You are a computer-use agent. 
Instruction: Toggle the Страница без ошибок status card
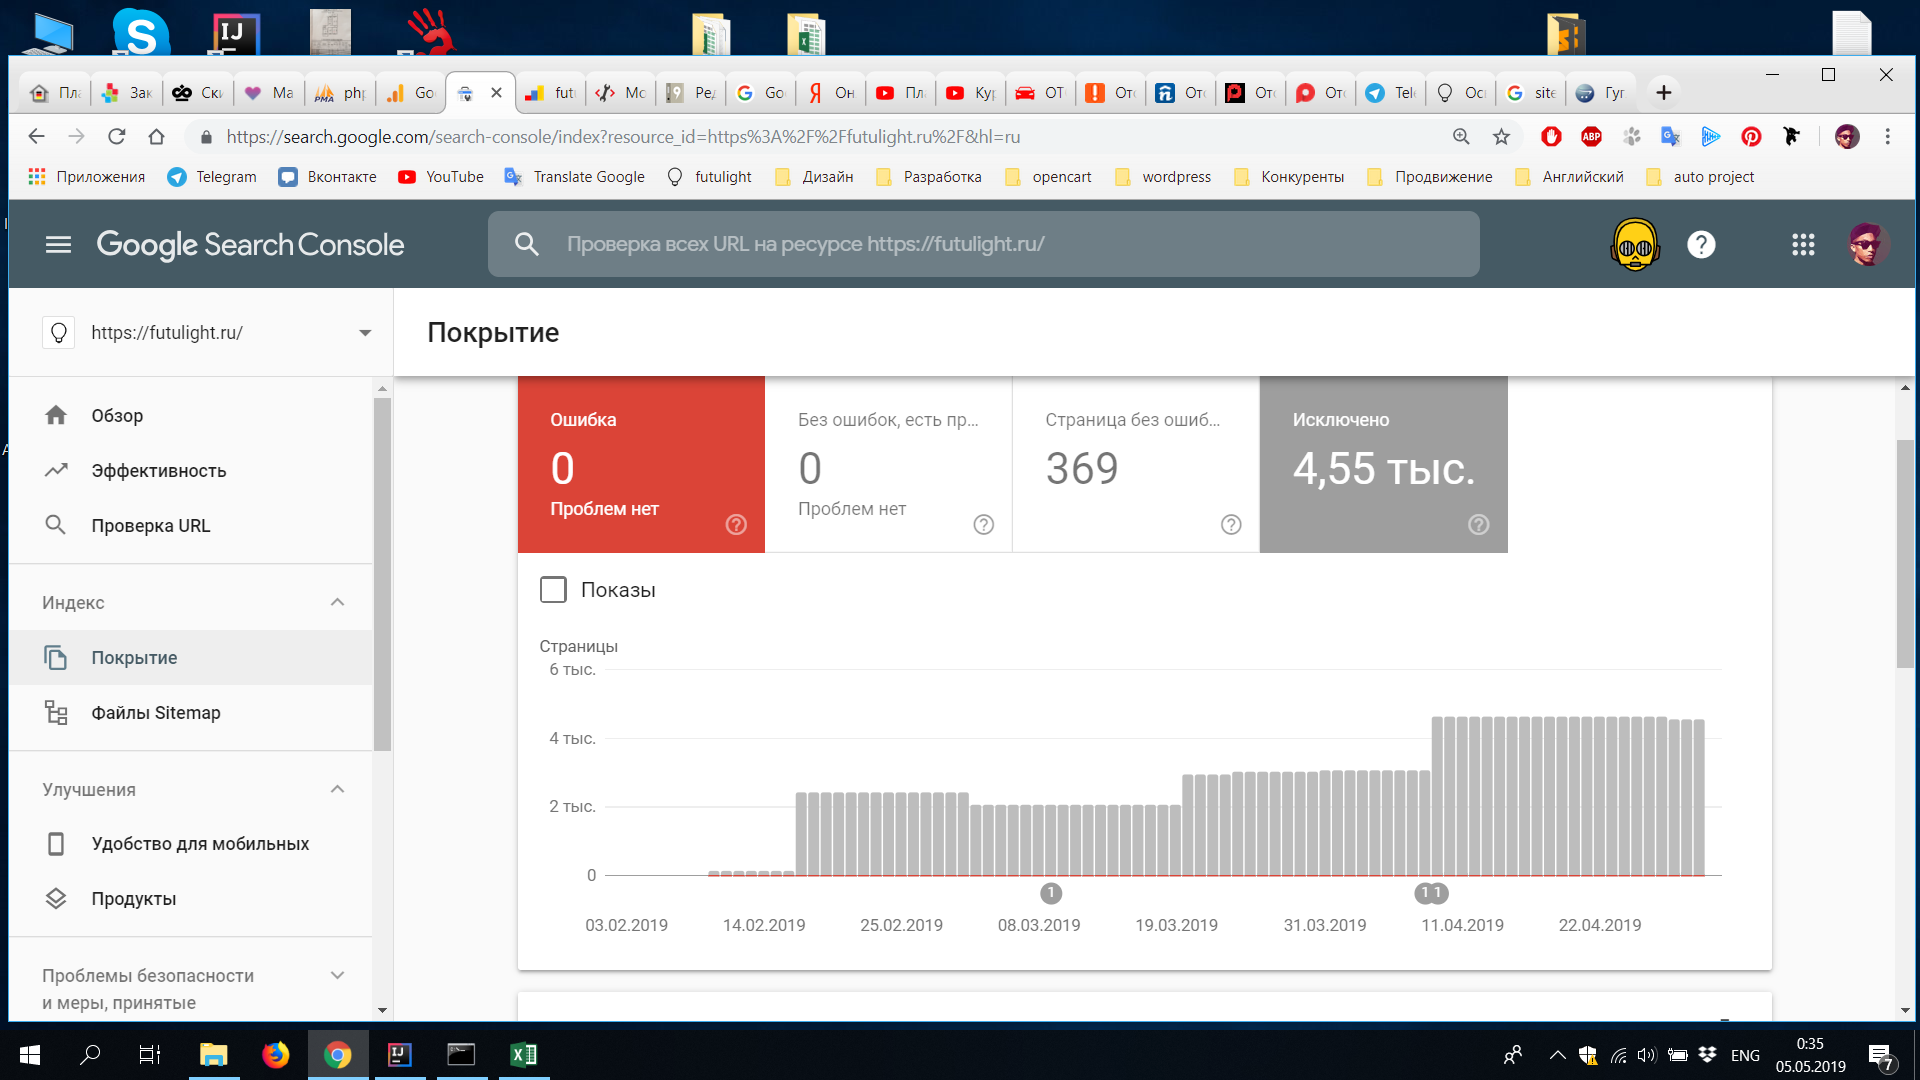[x=1134, y=464]
